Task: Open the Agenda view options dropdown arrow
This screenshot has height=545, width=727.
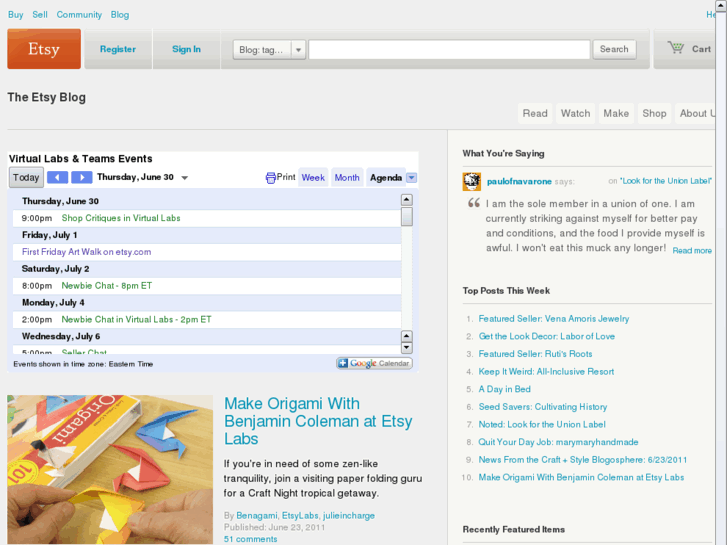Action: 411,178
